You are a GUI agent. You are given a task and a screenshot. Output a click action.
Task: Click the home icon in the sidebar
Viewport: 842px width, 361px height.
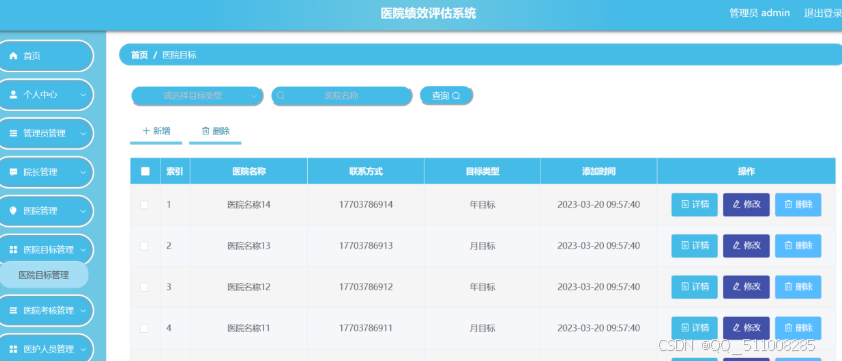point(13,56)
